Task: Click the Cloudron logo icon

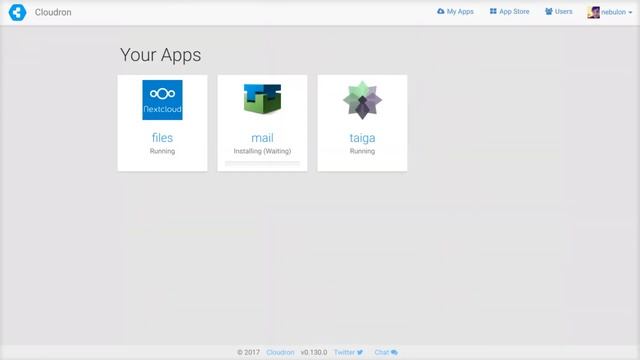Action: pos(18,12)
